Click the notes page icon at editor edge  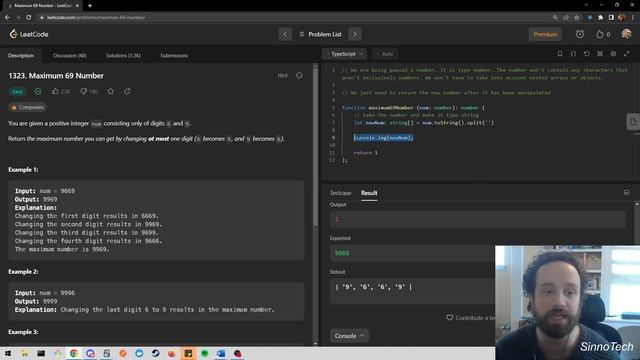[x=633, y=122]
